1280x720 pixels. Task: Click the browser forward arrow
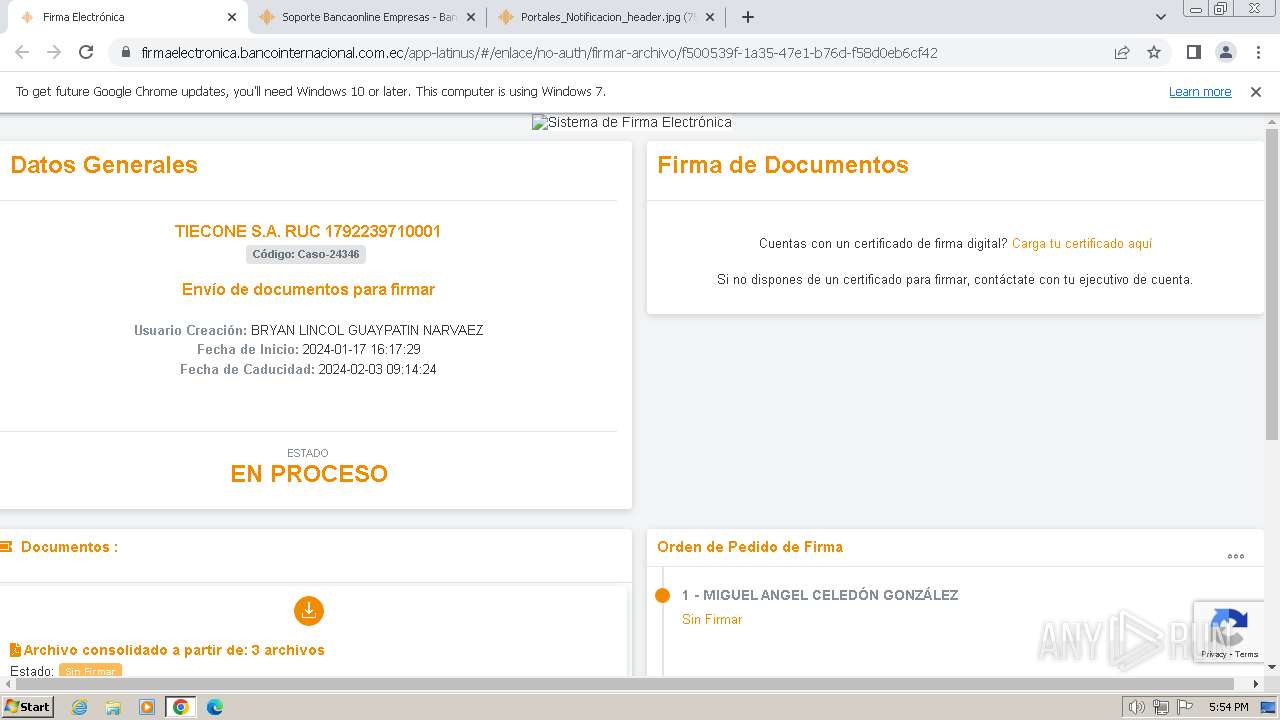[x=54, y=52]
